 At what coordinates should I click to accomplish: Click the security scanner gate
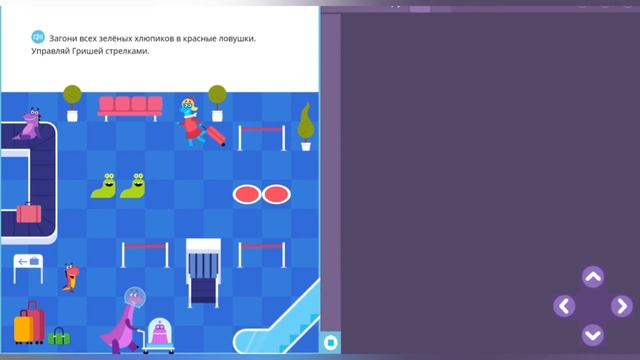tap(203, 273)
